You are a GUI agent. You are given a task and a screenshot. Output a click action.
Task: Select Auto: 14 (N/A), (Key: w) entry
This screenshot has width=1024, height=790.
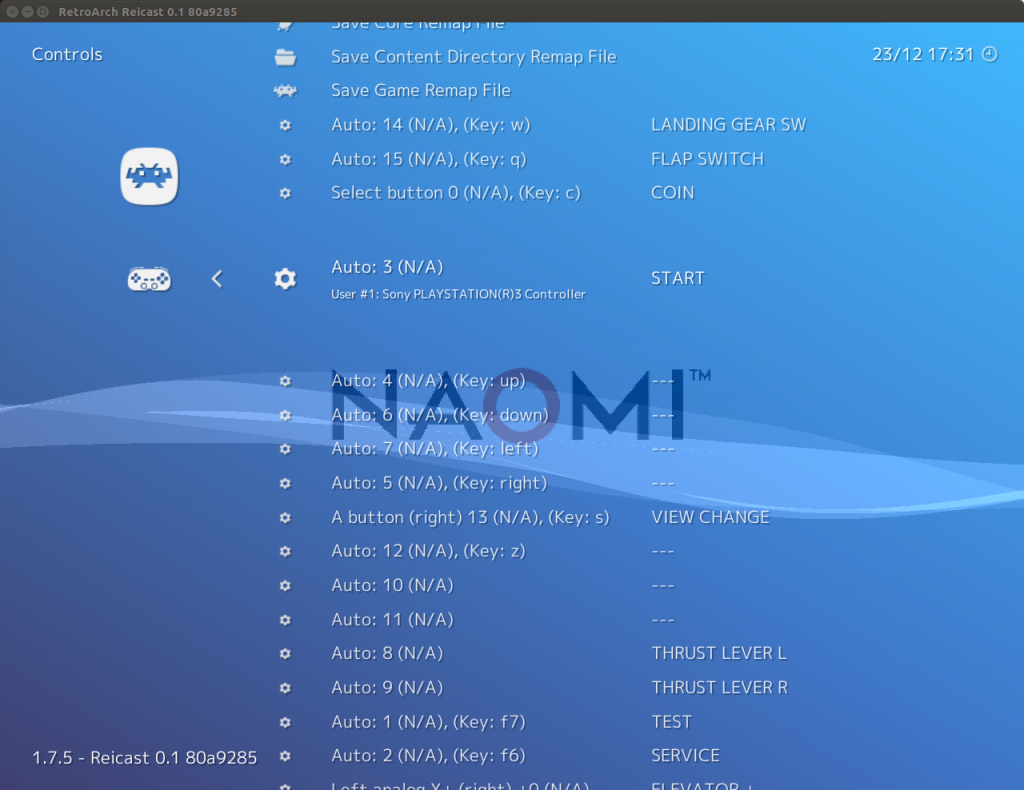click(430, 125)
